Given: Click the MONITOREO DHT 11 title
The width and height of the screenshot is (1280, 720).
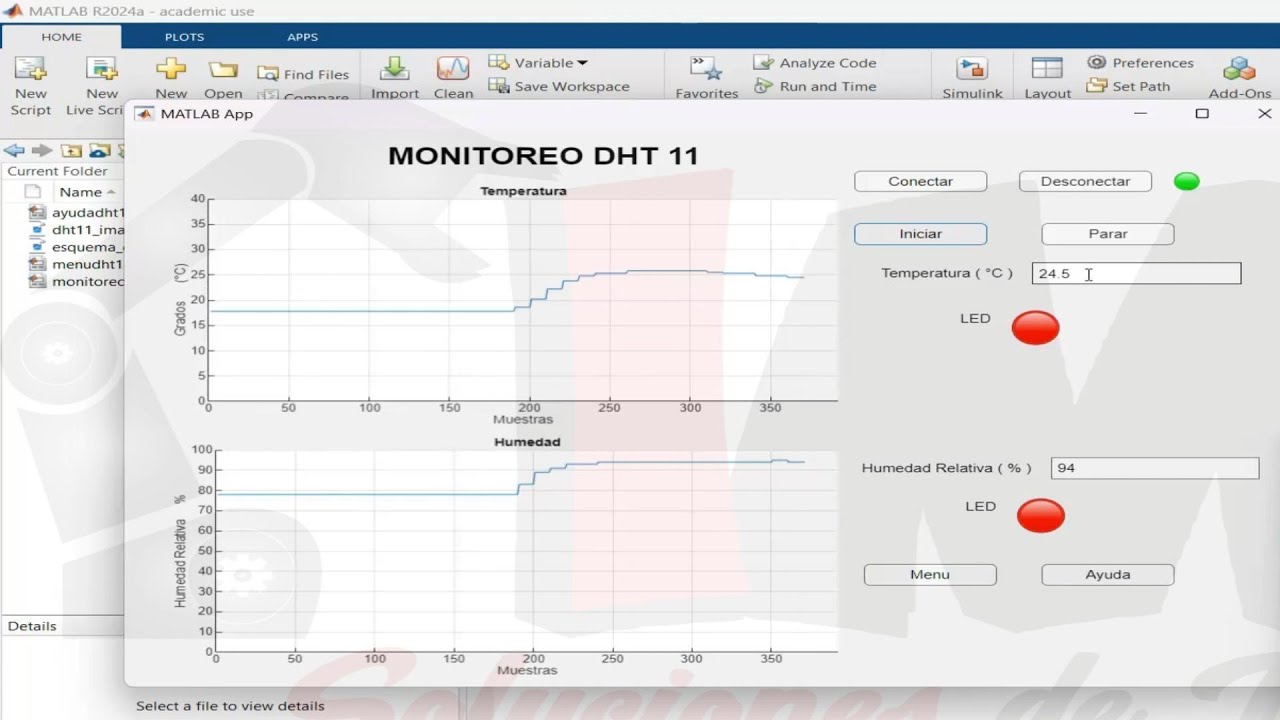Looking at the screenshot, I should (x=543, y=156).
